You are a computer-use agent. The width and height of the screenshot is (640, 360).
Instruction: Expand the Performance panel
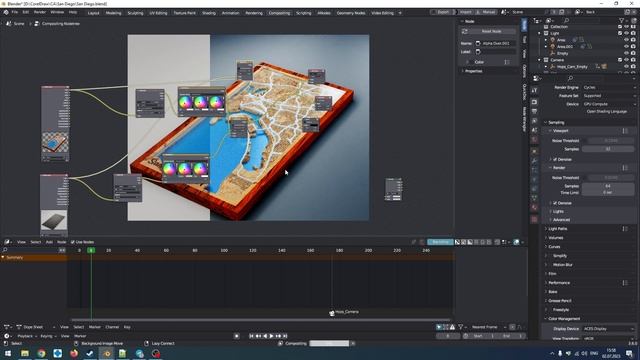(558, 282)
